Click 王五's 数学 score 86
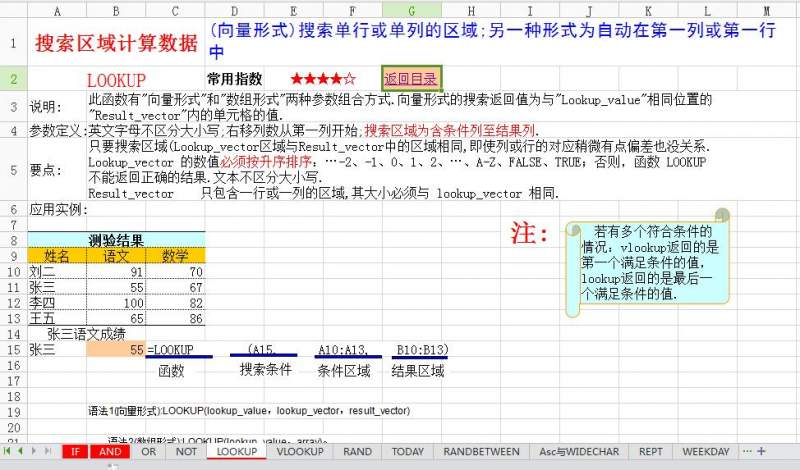This screenshot has width=800, height=470. pos(175,319)
